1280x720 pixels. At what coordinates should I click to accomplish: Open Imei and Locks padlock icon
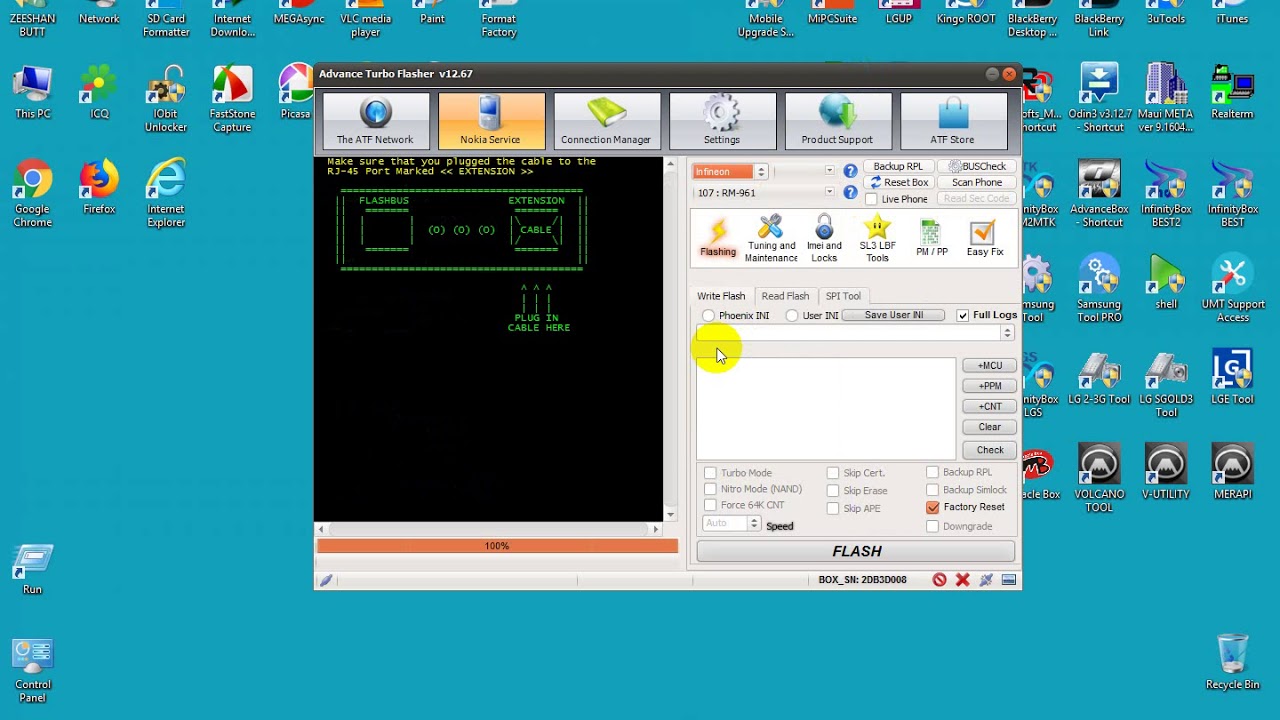pyautogui.click(x=824, y=239)
